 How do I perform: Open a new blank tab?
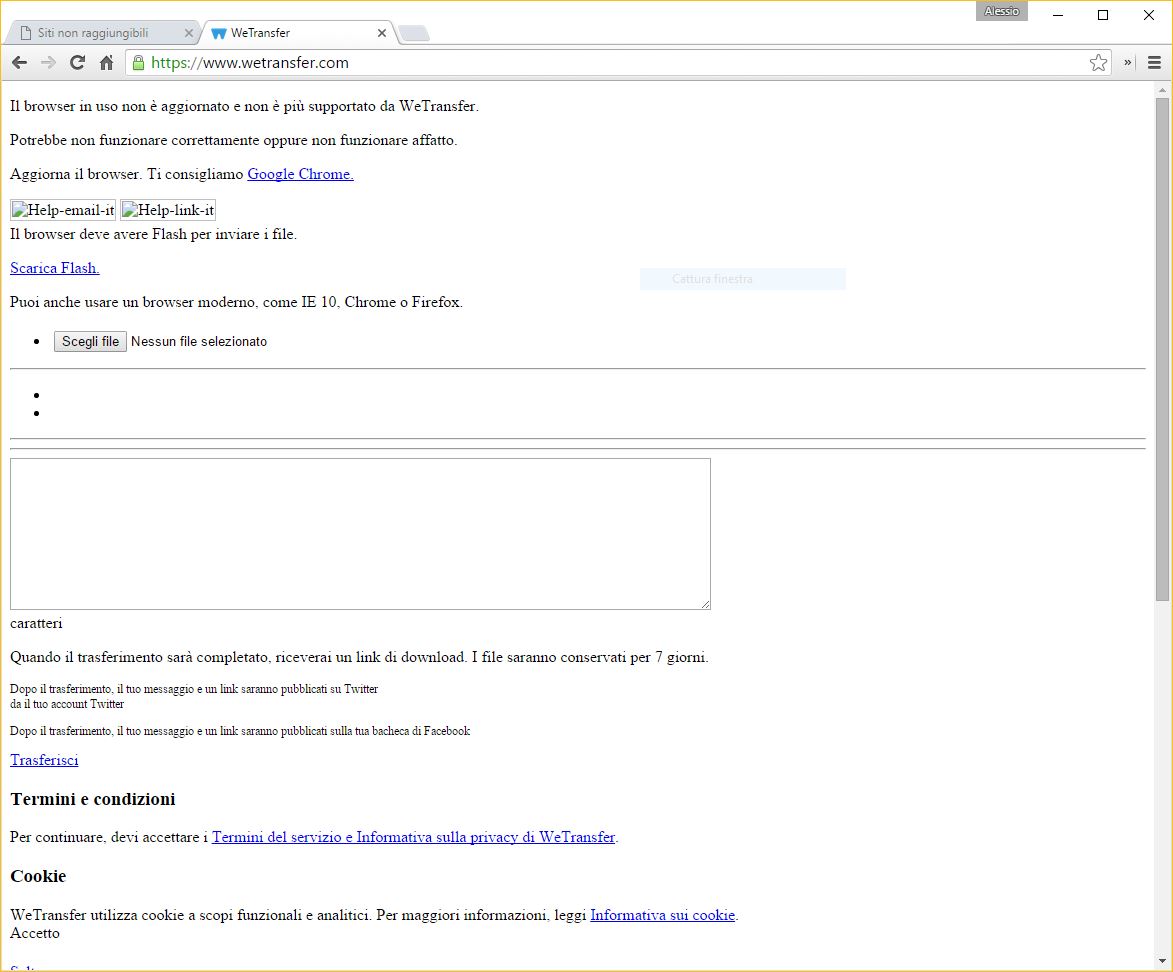[x=414, y=34]
